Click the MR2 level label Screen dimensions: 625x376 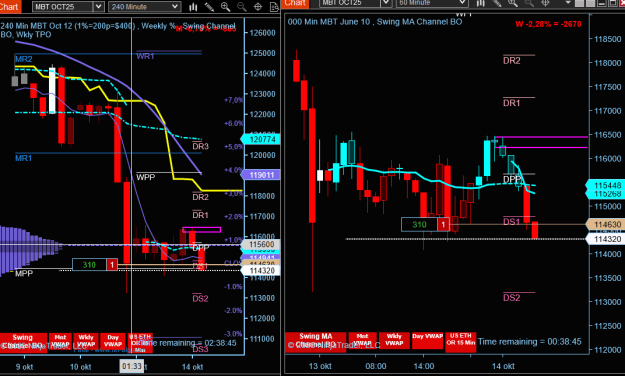(24, 59)
